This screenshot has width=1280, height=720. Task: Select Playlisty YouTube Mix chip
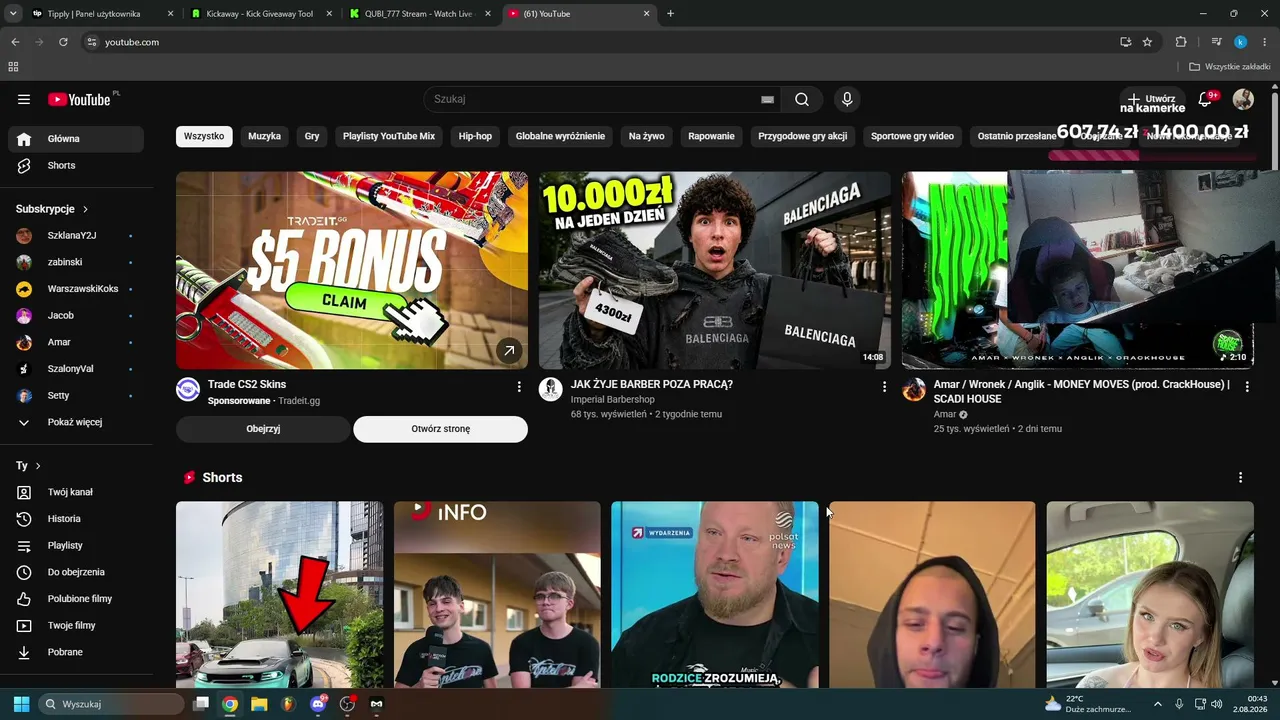tap(389, 136)
